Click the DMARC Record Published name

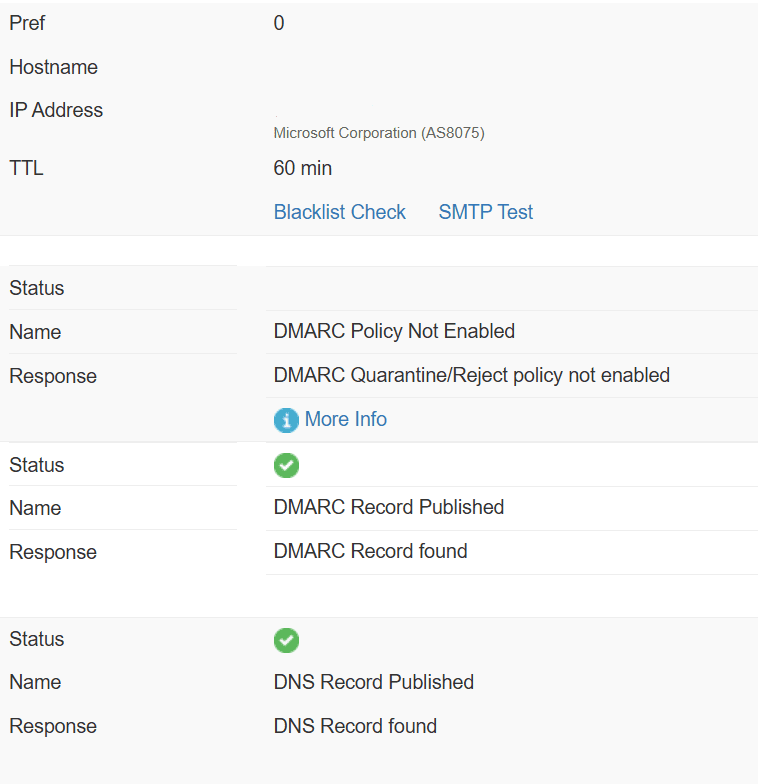pos(388,507)
